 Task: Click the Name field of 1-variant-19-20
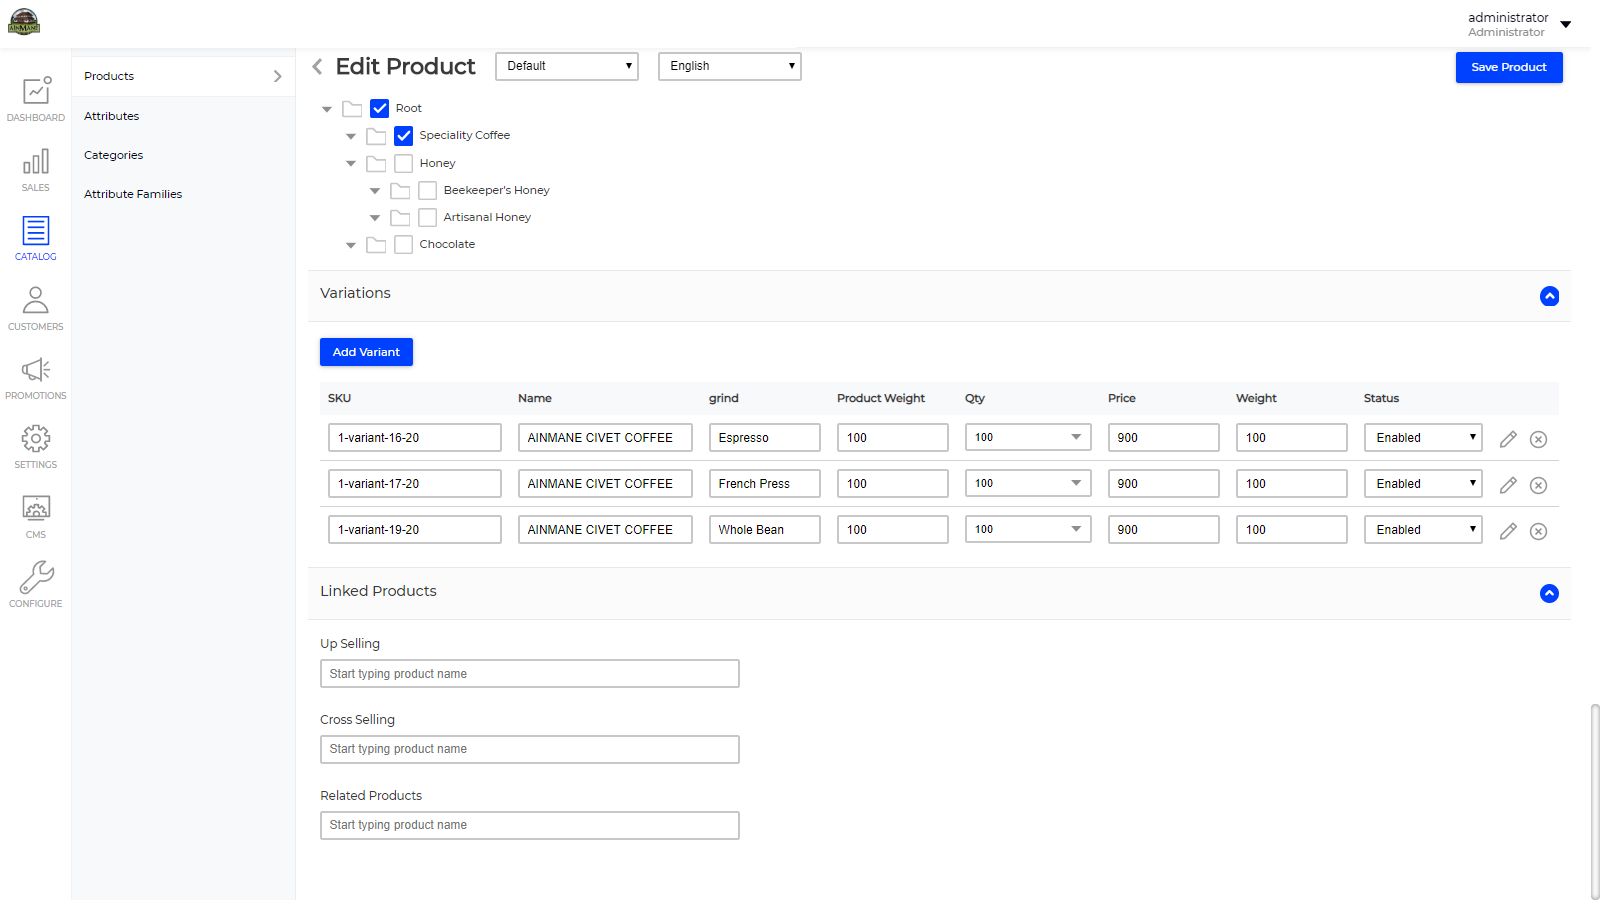point(605,530)
